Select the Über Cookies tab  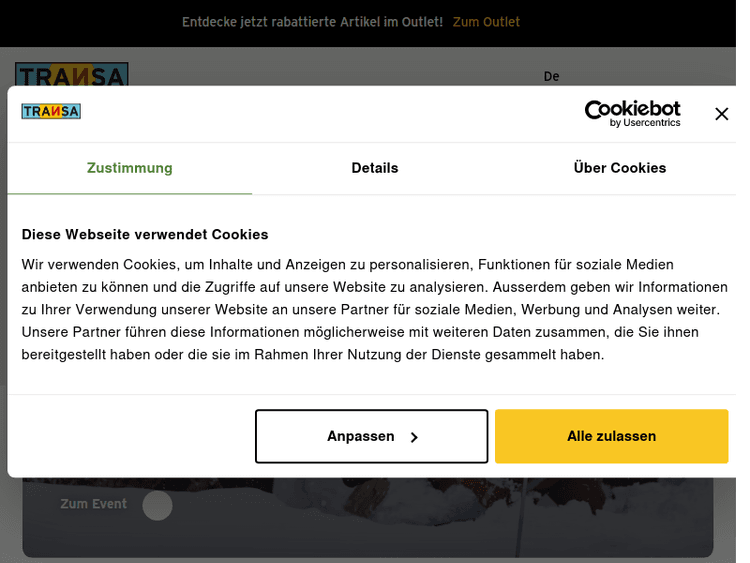pyautogui.click(x=620, y=168)
